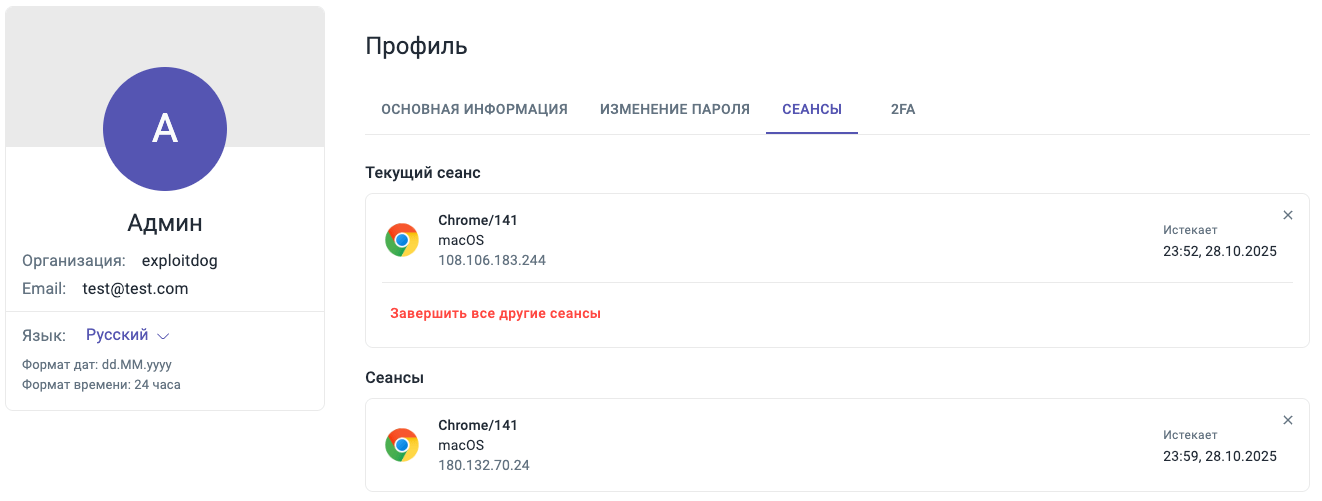Screen dimensions: 1322x501
Task: Click the Chrome icon in the current session
Action: point(402,240)
